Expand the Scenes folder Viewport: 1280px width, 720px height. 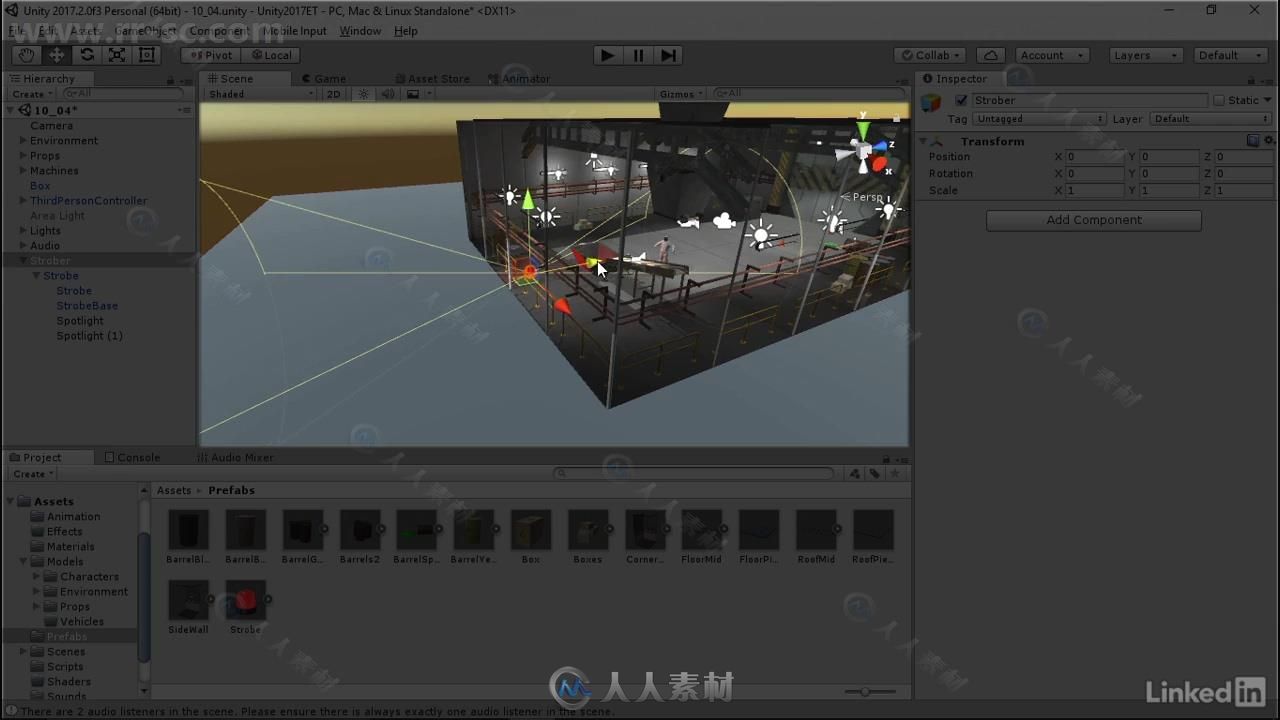[23, 652]
